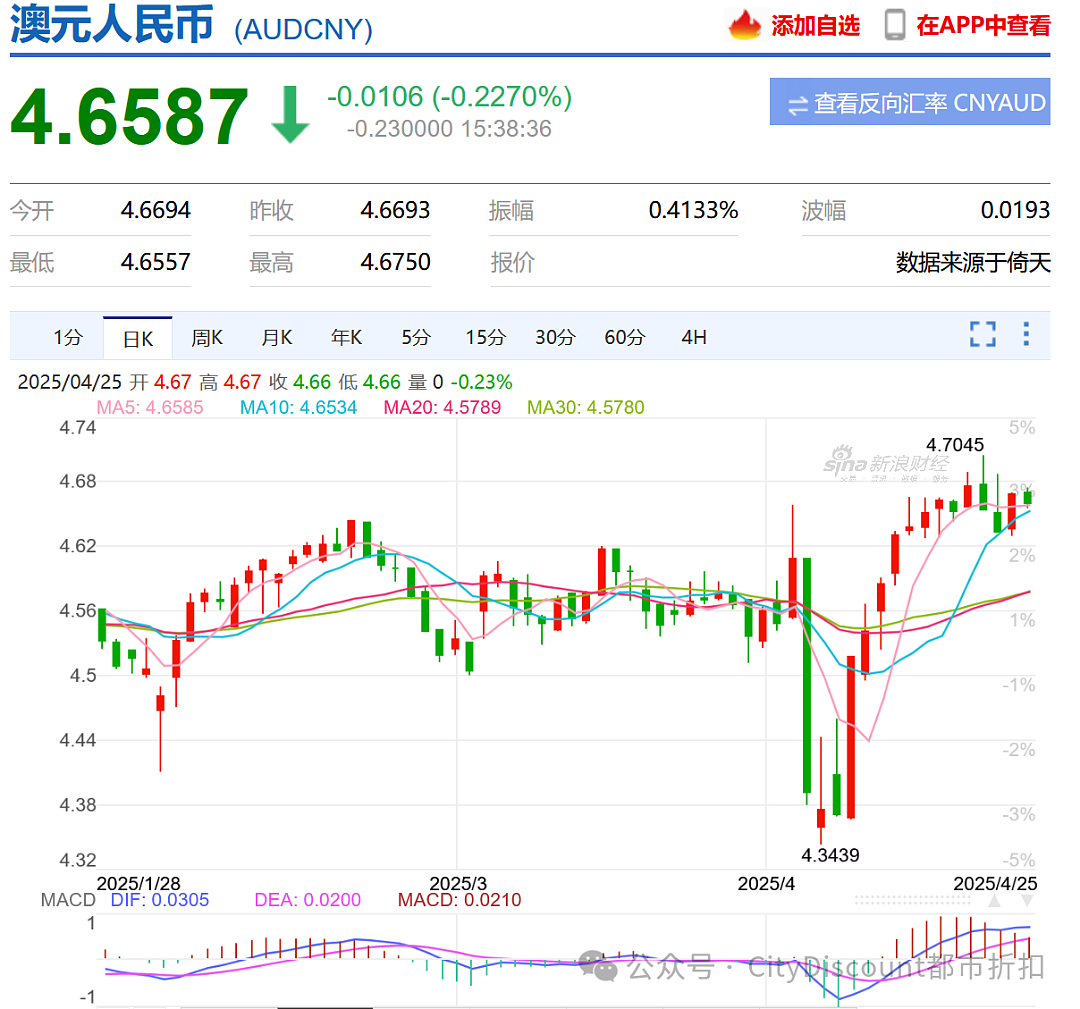The image size is (1080, 1009).
Task: Select the 30分 chart tab
Action: 555,337
